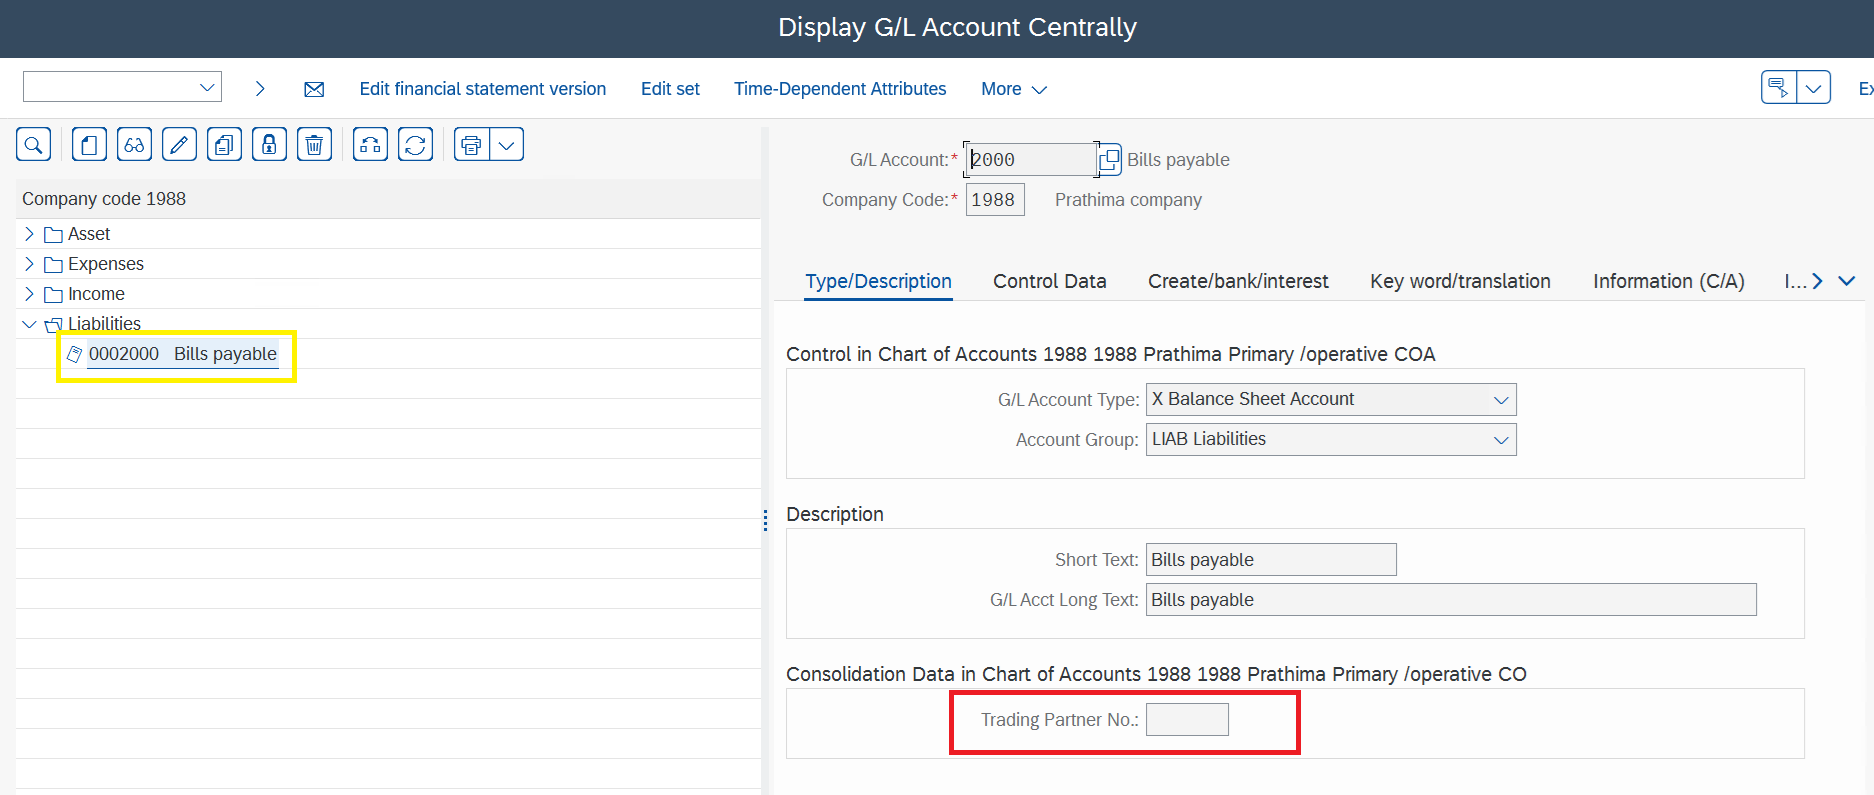Click the G/L Account input field
Screen dimensions: 1874x795
1031,160
